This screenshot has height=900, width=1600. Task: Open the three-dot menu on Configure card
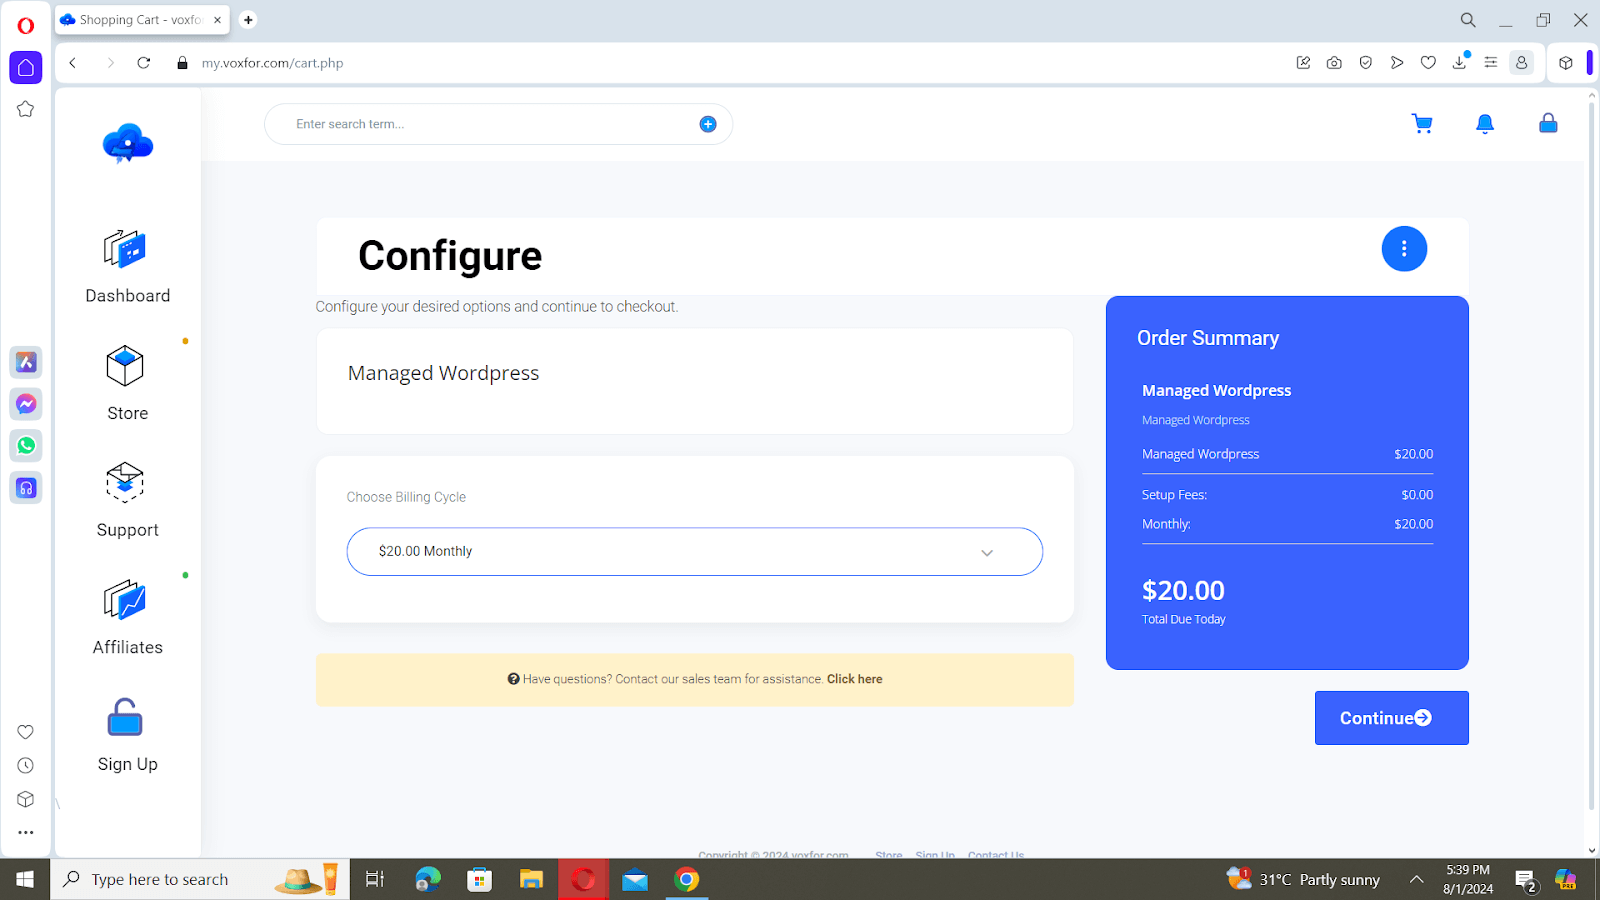[x=1404, y=248]
